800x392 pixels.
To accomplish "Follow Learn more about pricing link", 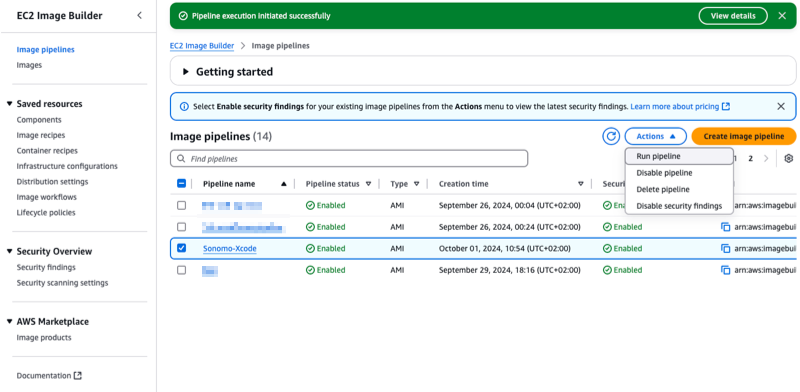I will [680, 107].
